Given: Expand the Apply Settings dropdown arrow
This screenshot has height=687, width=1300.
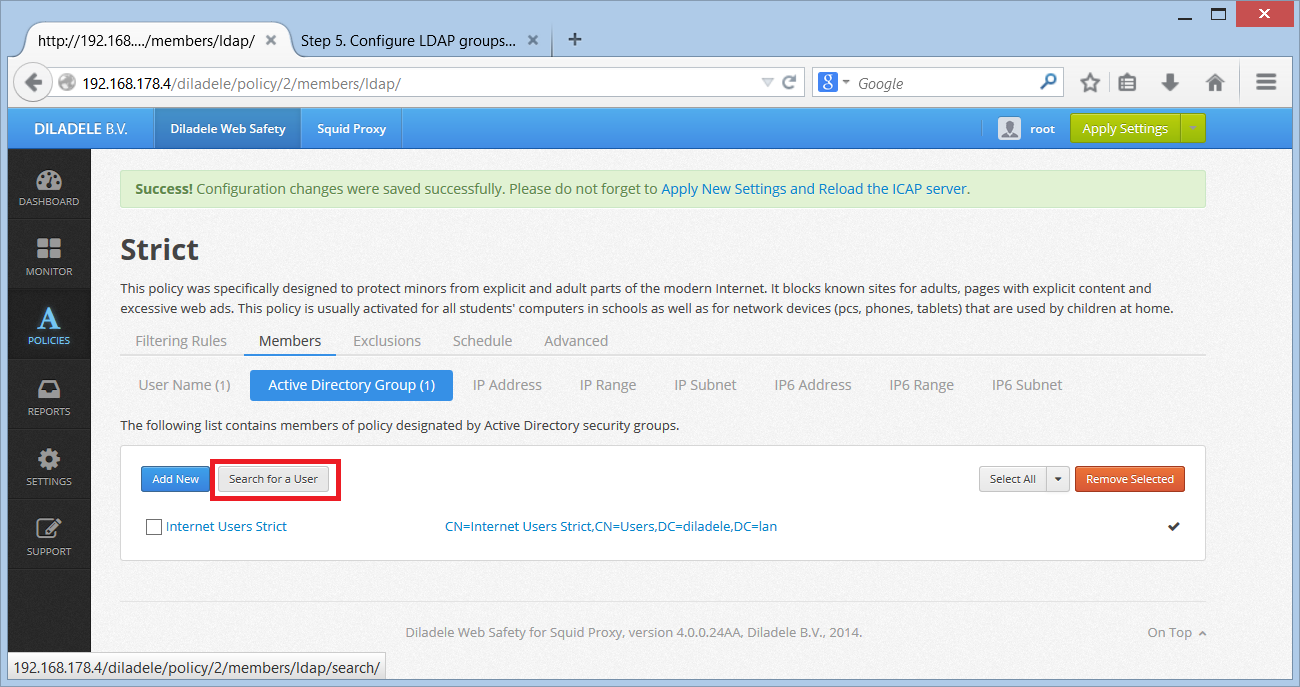Looking at the screenshot, I should click(1192, 129).
